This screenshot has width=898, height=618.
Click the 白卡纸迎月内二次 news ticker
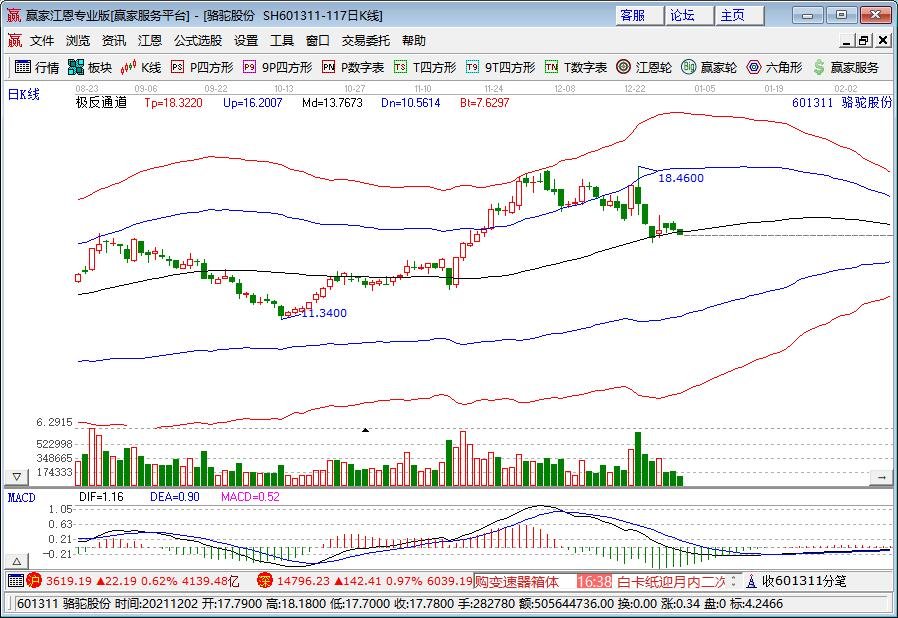(672, 582)
